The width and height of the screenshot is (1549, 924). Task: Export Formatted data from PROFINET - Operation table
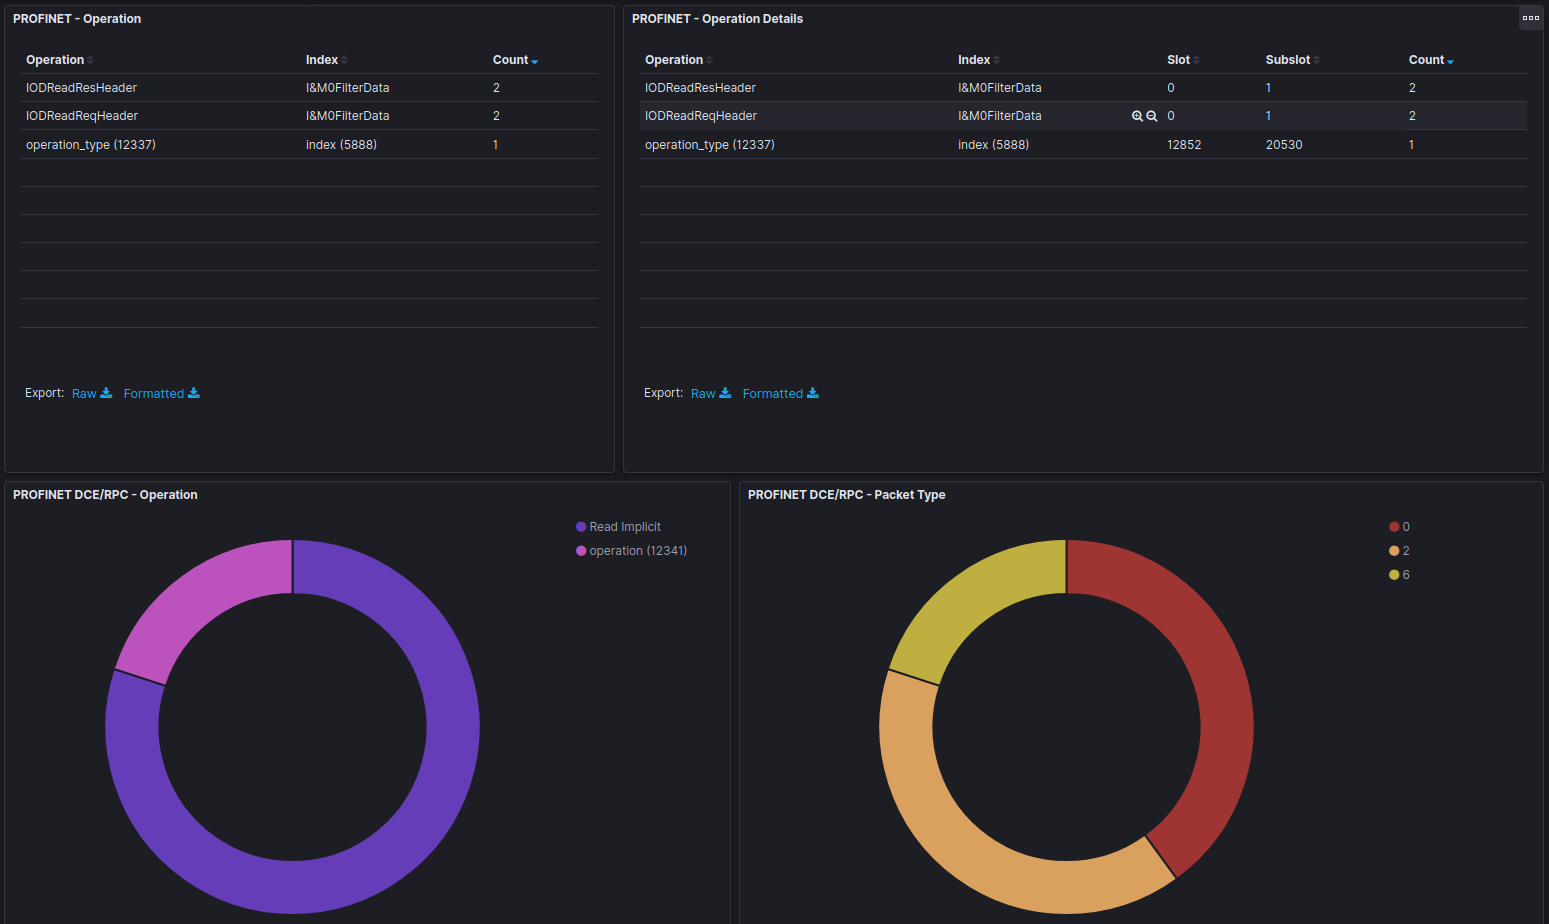pos(161,394)
